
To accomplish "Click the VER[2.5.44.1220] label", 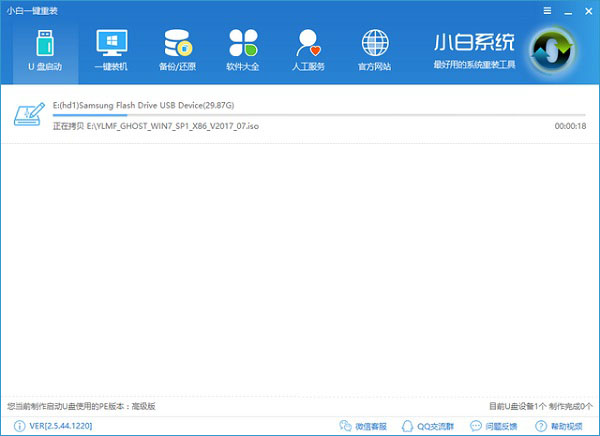I will pyautogui.click(x=61, y=426).
